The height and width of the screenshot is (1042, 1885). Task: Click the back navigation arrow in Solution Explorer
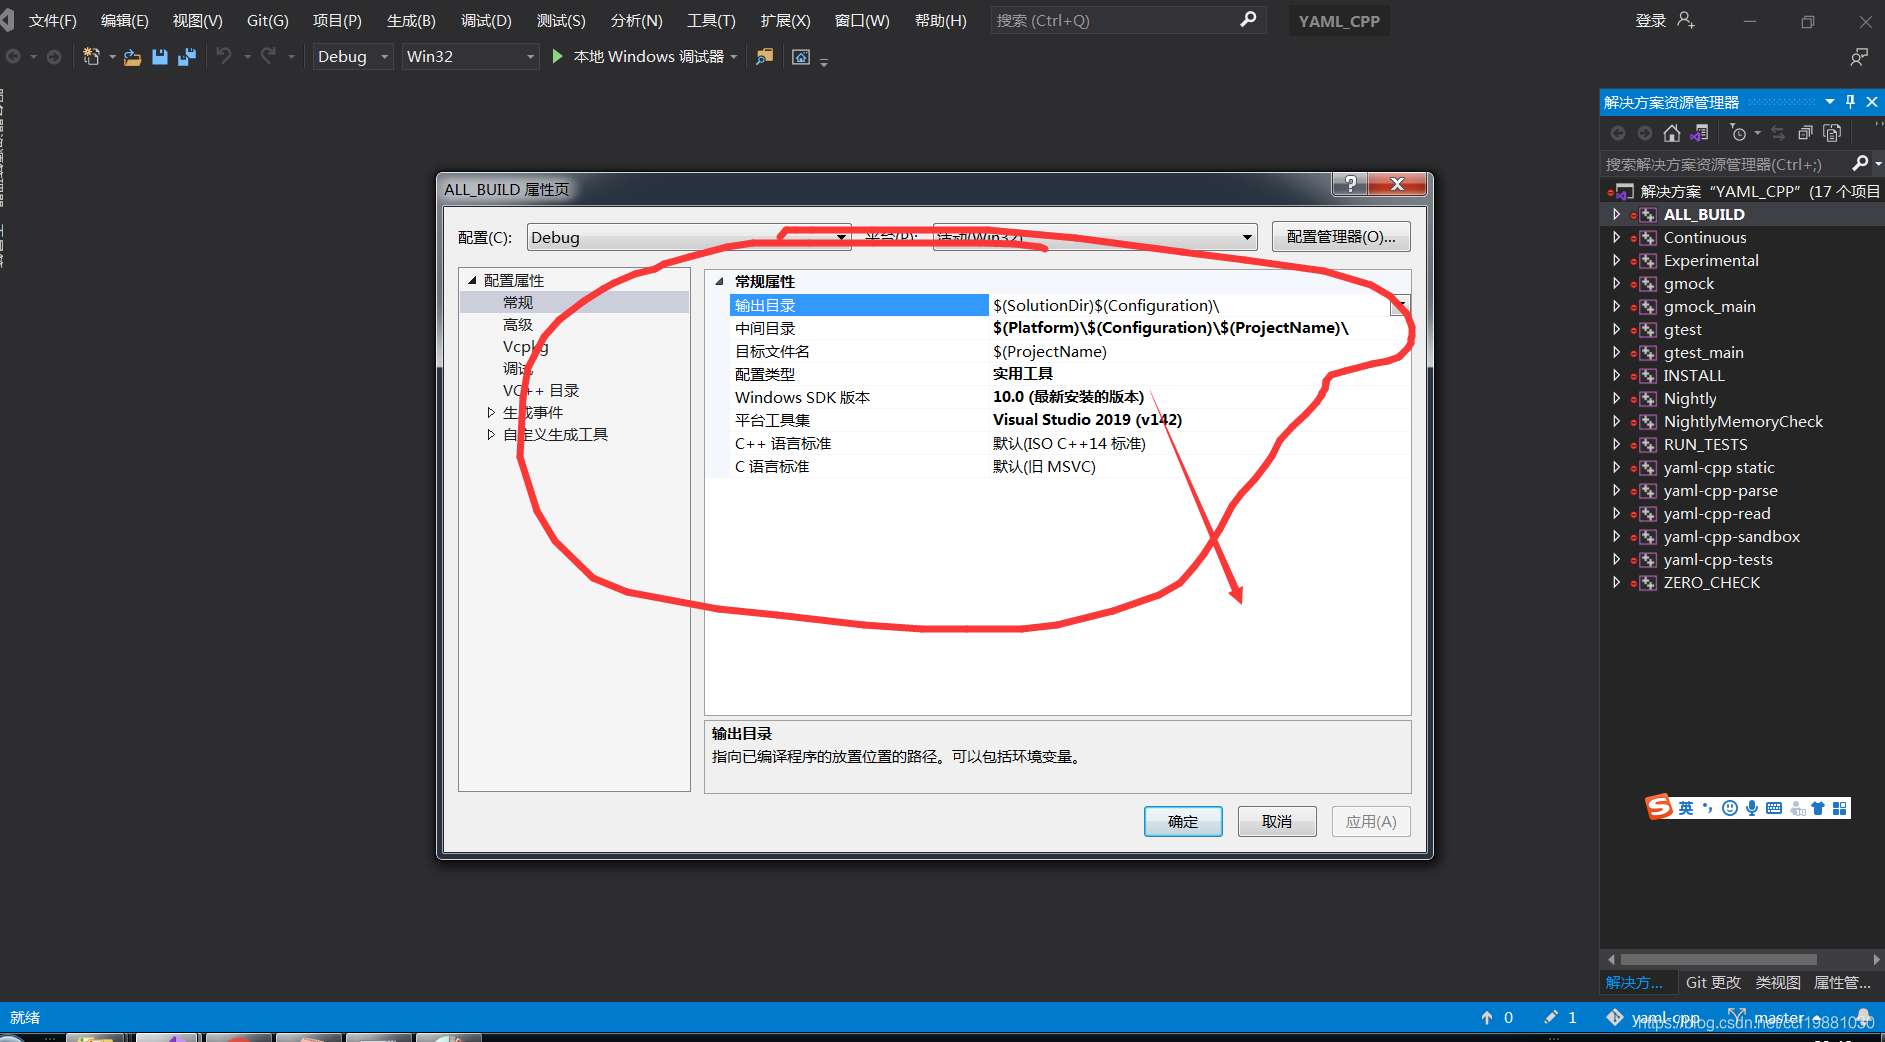[1618, 133]
